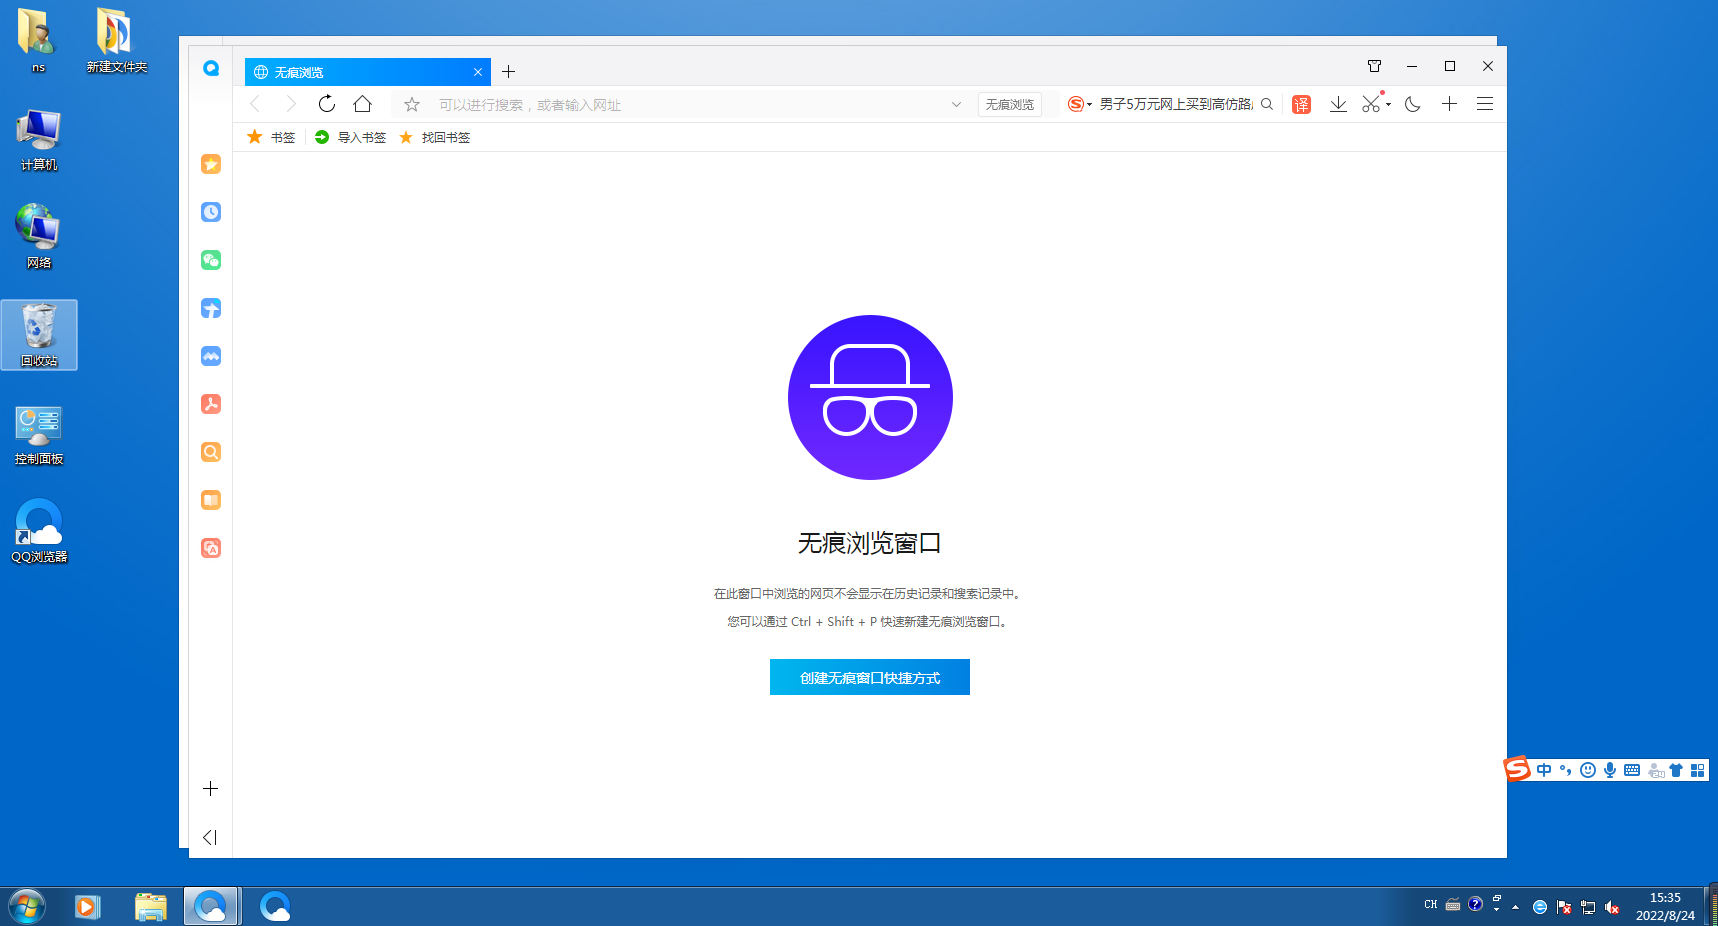Screen dimensions: 1718x926
Task: Select the 无痕浏览窗口 heading text
Action: (870, 543)
